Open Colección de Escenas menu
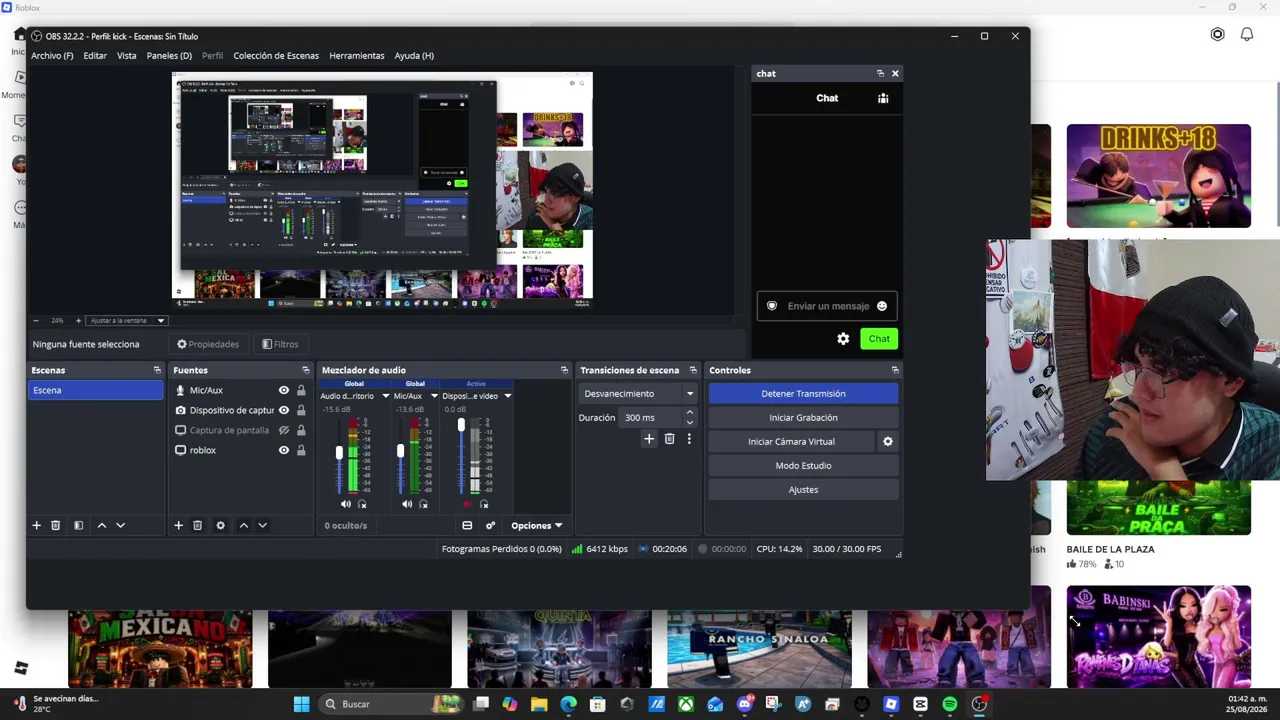 [276, 56]
